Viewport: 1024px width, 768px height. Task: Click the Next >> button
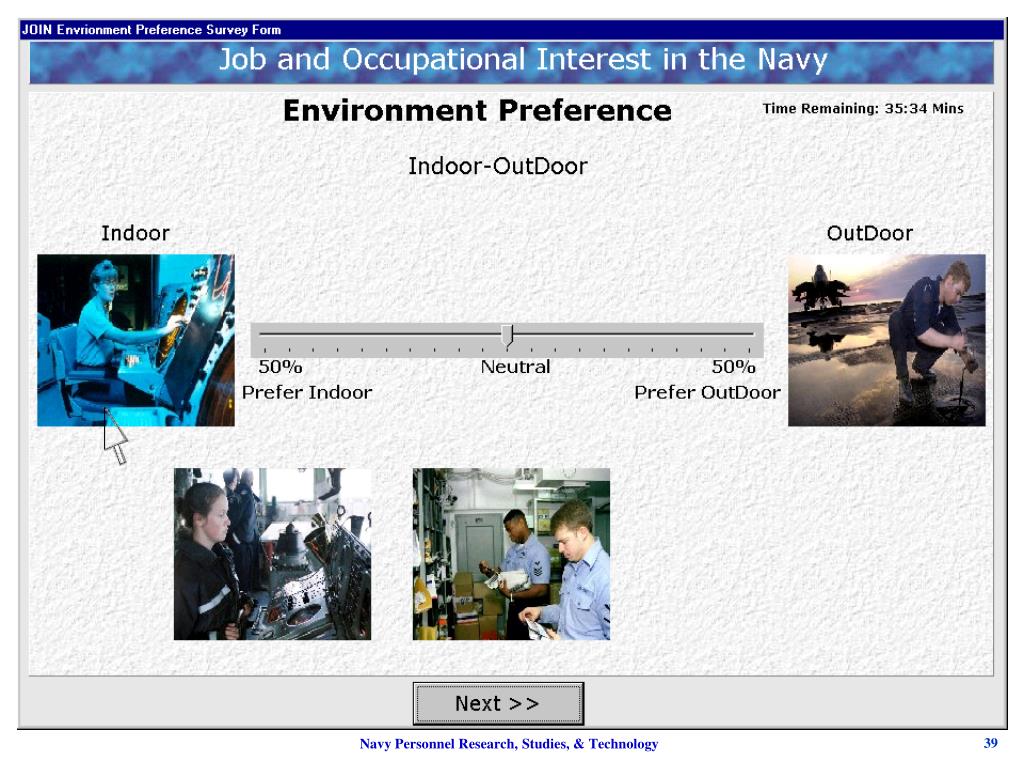point(498,703)
